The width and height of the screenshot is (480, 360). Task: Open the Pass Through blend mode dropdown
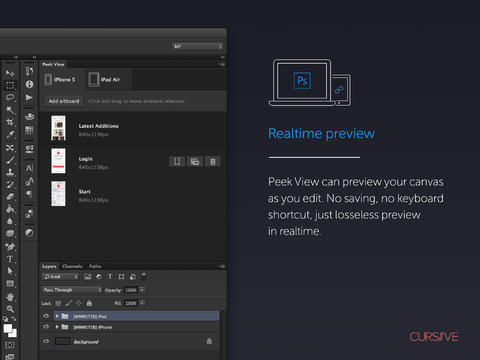72,290
